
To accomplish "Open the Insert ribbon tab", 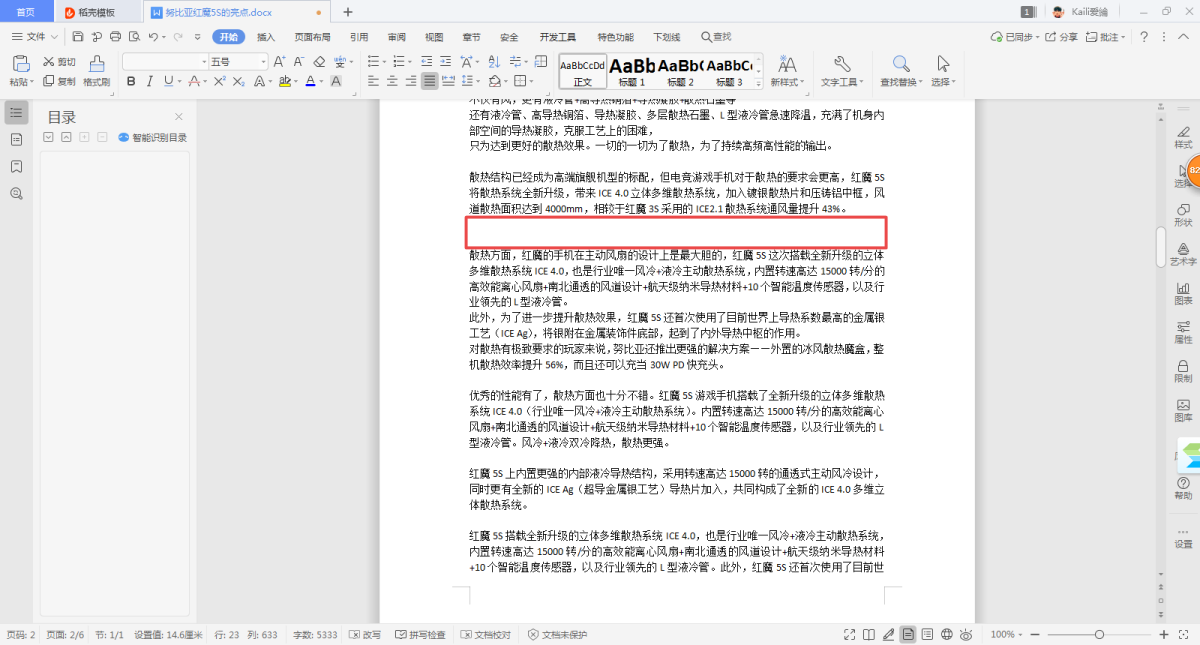I will click(266, 37).
